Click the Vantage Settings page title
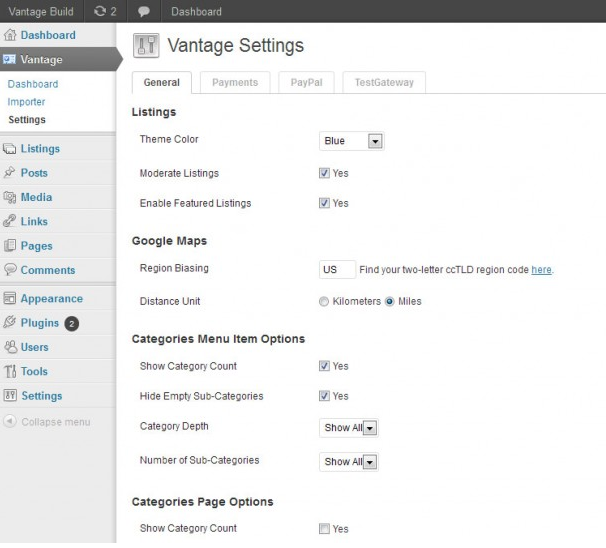The height and width of the screenshot is (548, 606). point(236,46)
